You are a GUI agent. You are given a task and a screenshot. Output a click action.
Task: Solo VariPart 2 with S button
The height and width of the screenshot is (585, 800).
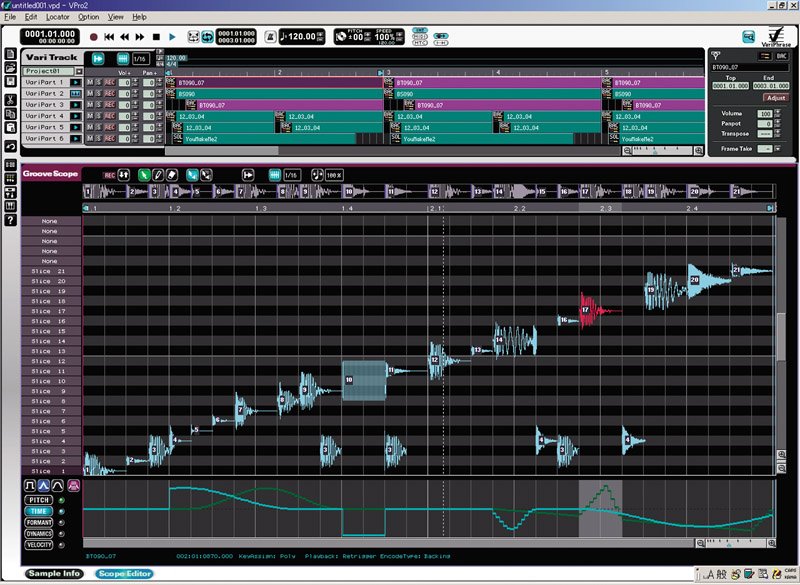point(98,93)
